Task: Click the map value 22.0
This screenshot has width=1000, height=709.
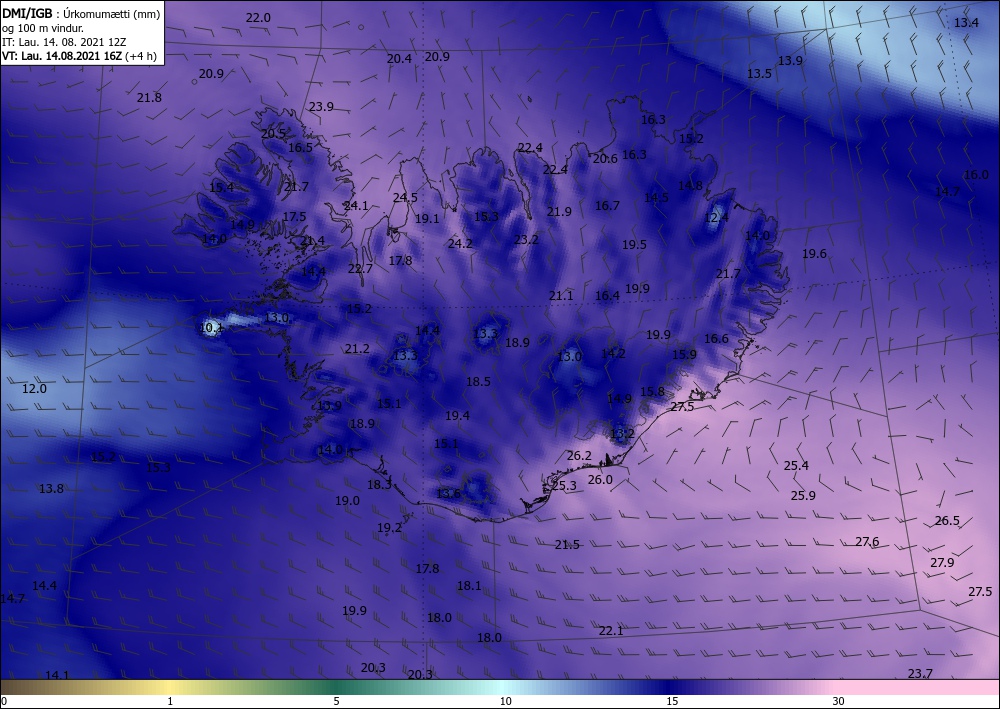Action: coord(258,18)
